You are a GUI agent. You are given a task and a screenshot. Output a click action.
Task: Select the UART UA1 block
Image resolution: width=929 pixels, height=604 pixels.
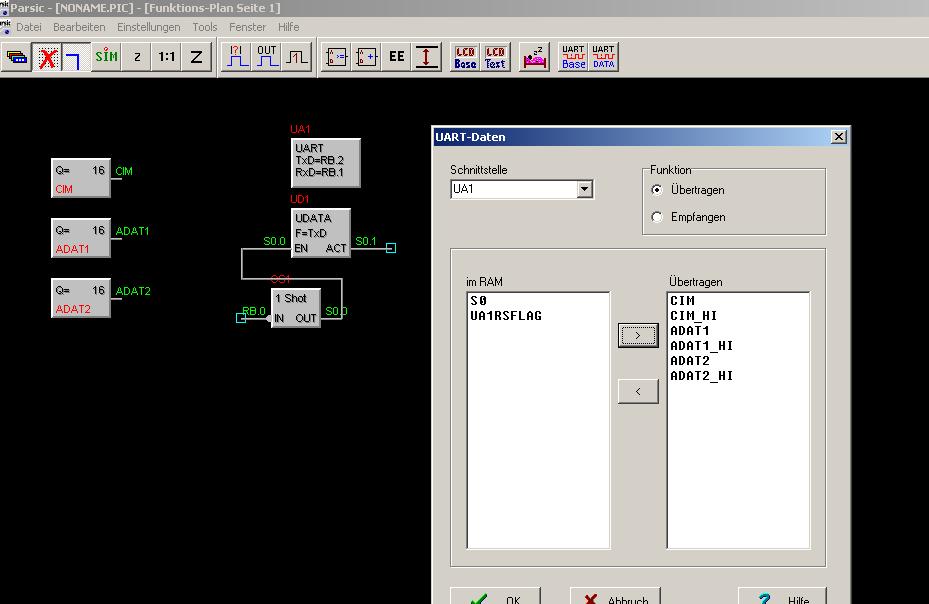(x=326, y=162)
